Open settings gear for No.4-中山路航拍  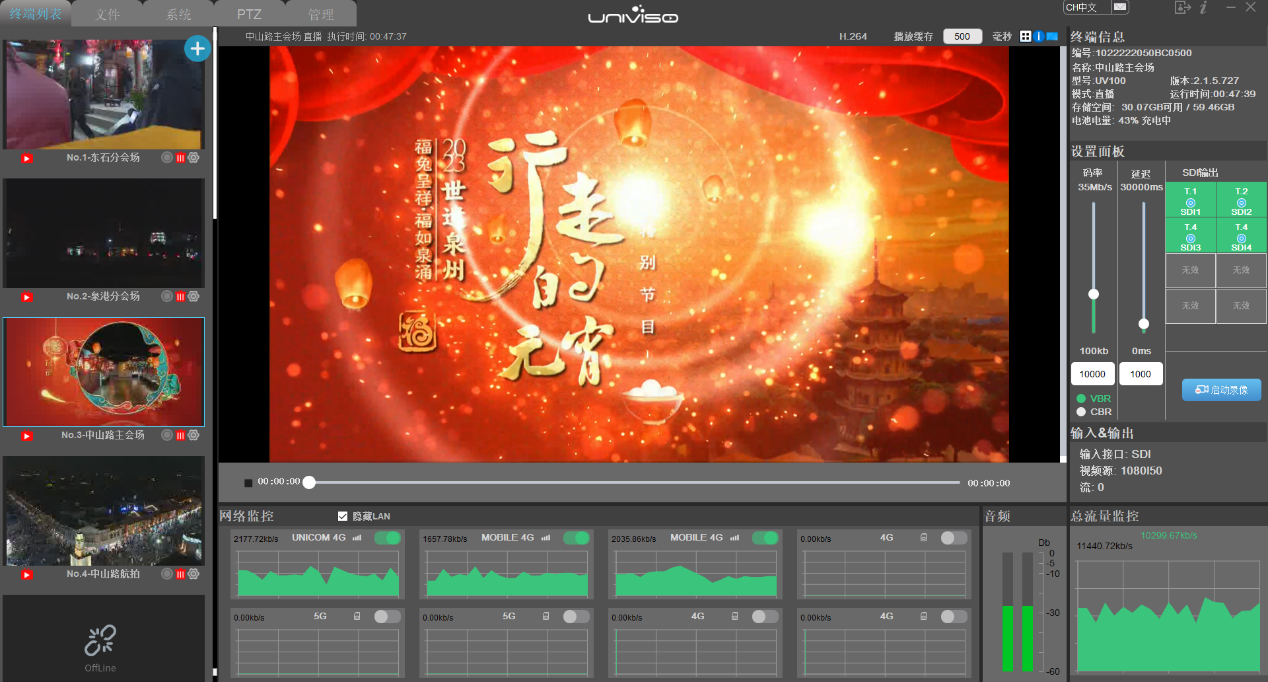tap(194, 574)
